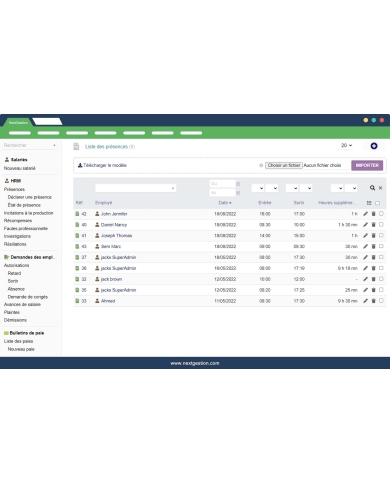Open Avances de salaire sidebar link
Image resolution: width=390 pixels, height=484 pixels.
tap(22, 304)
